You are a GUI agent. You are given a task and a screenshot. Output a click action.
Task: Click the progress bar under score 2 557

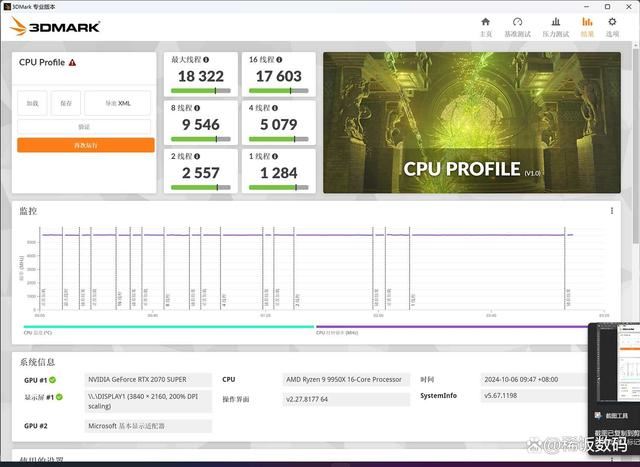[x=201, y=187]
